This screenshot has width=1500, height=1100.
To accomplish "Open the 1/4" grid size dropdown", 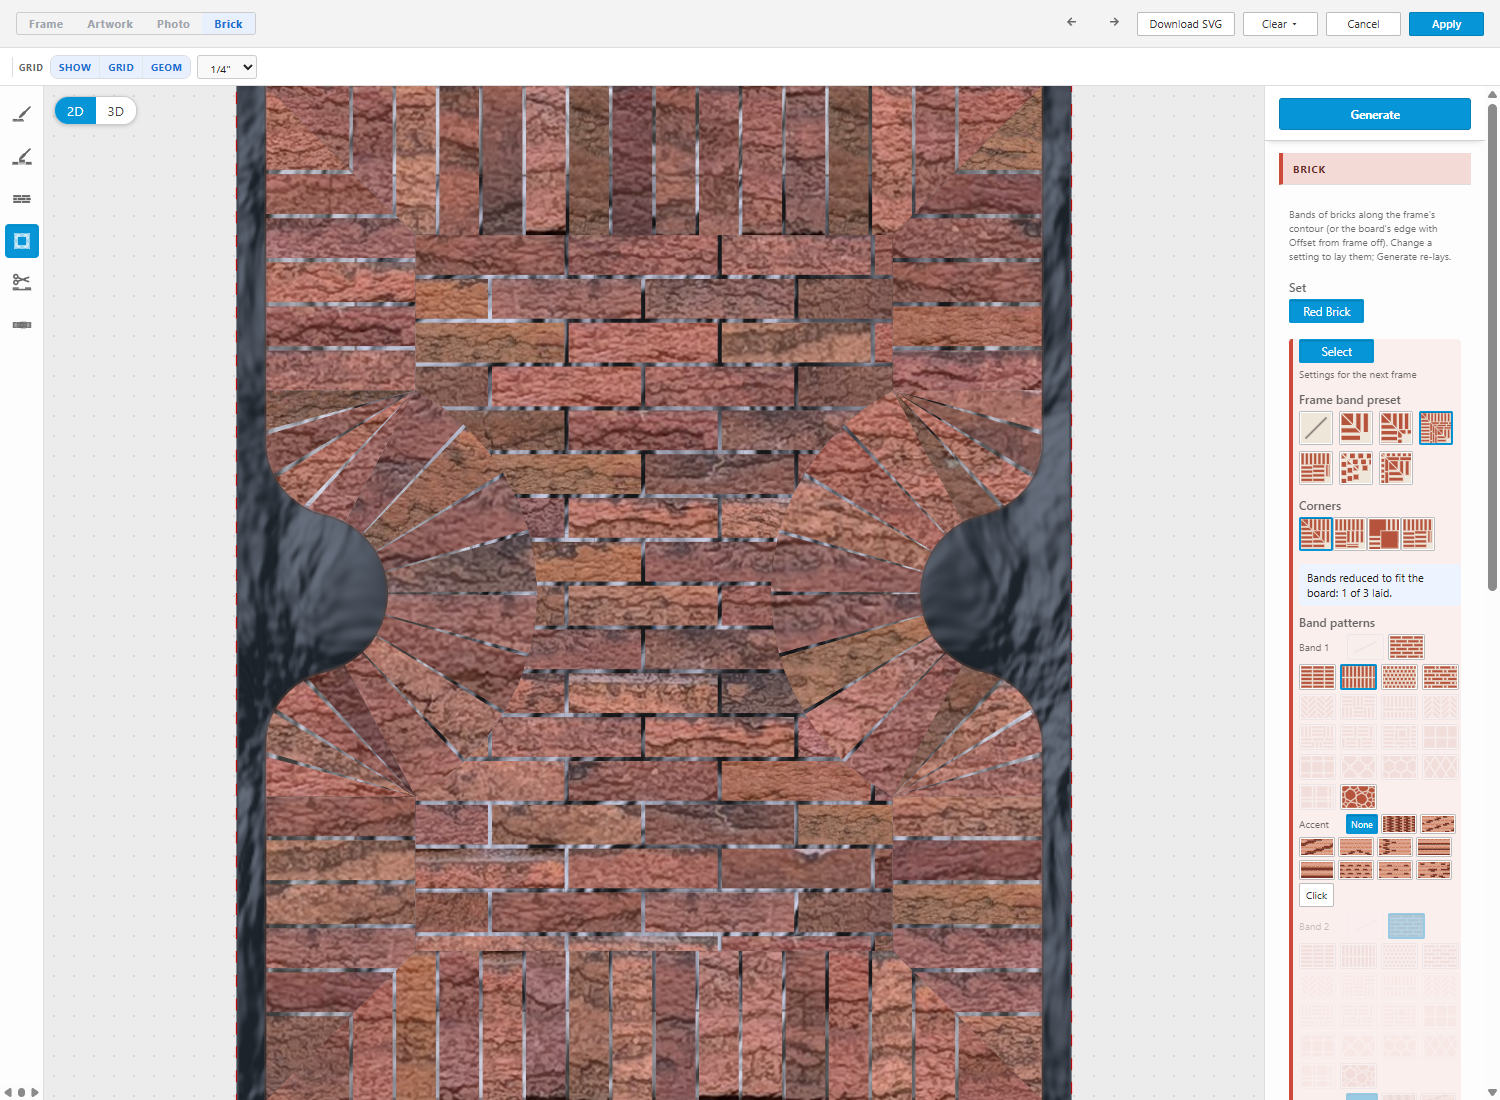I will (x=227, y=68).
